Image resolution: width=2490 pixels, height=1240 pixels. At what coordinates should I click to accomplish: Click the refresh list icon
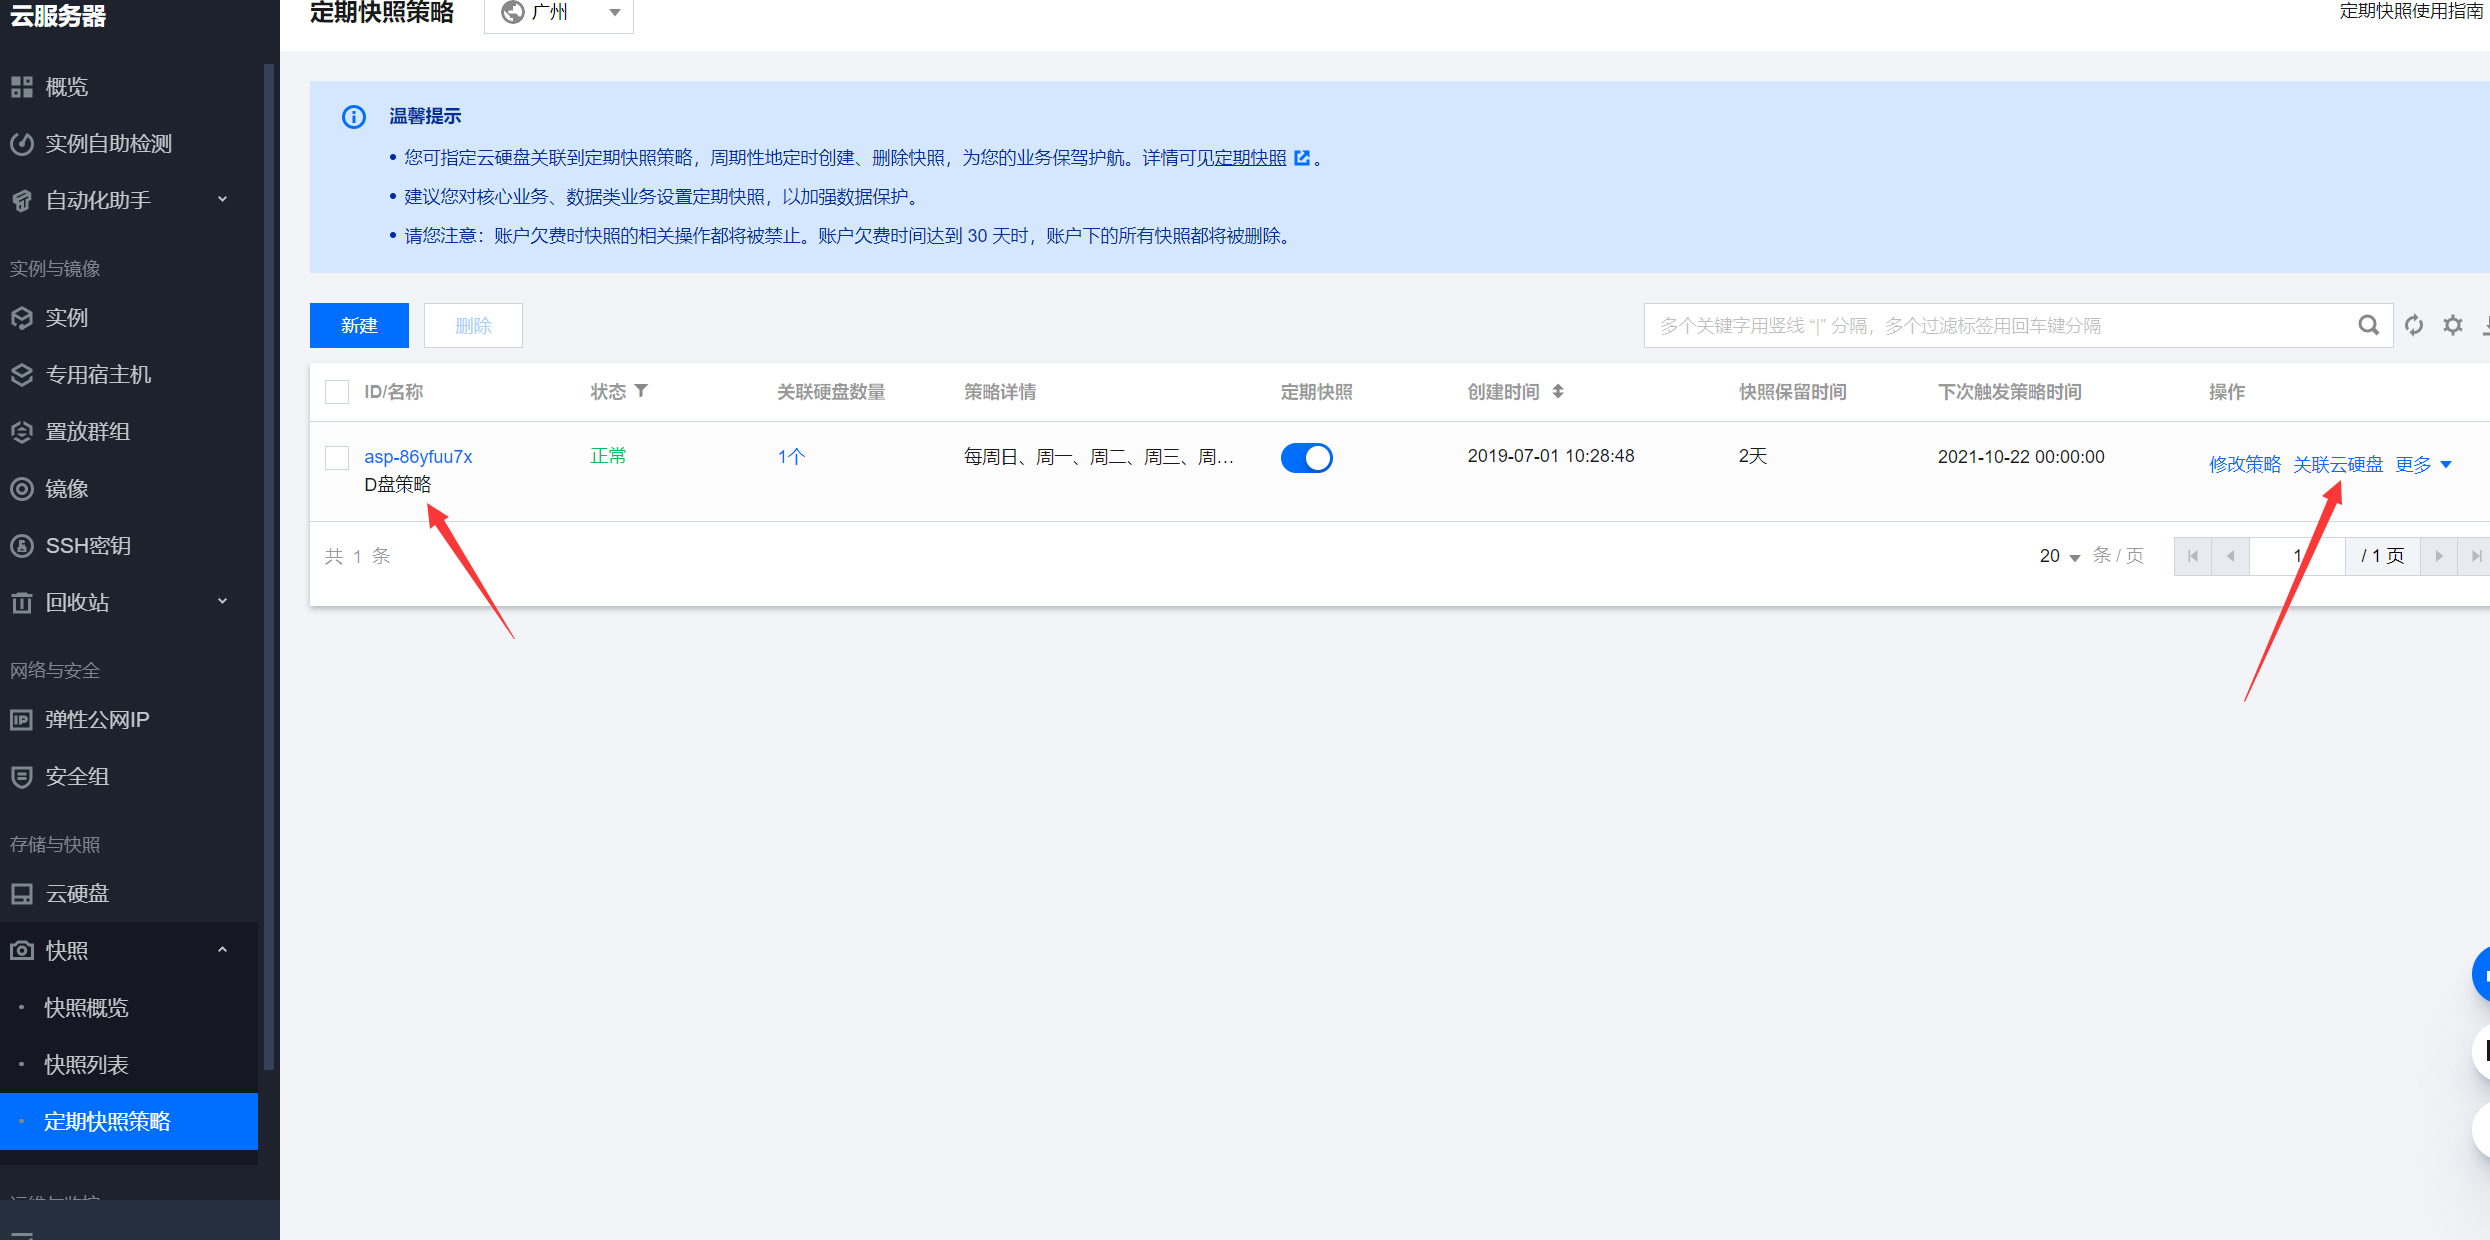(2414, 325)
